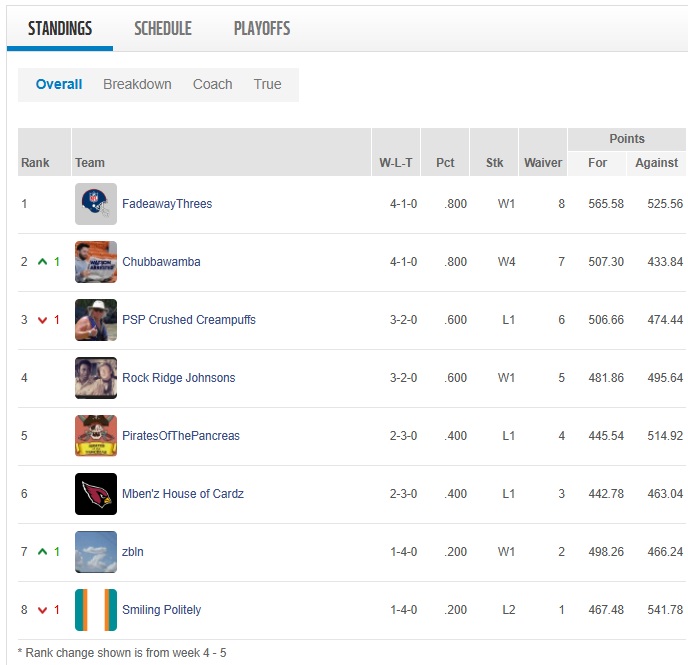Visit PiratesOfThePancreas team name link
Viewport: 688px width, 665px height.
point(181,436)
